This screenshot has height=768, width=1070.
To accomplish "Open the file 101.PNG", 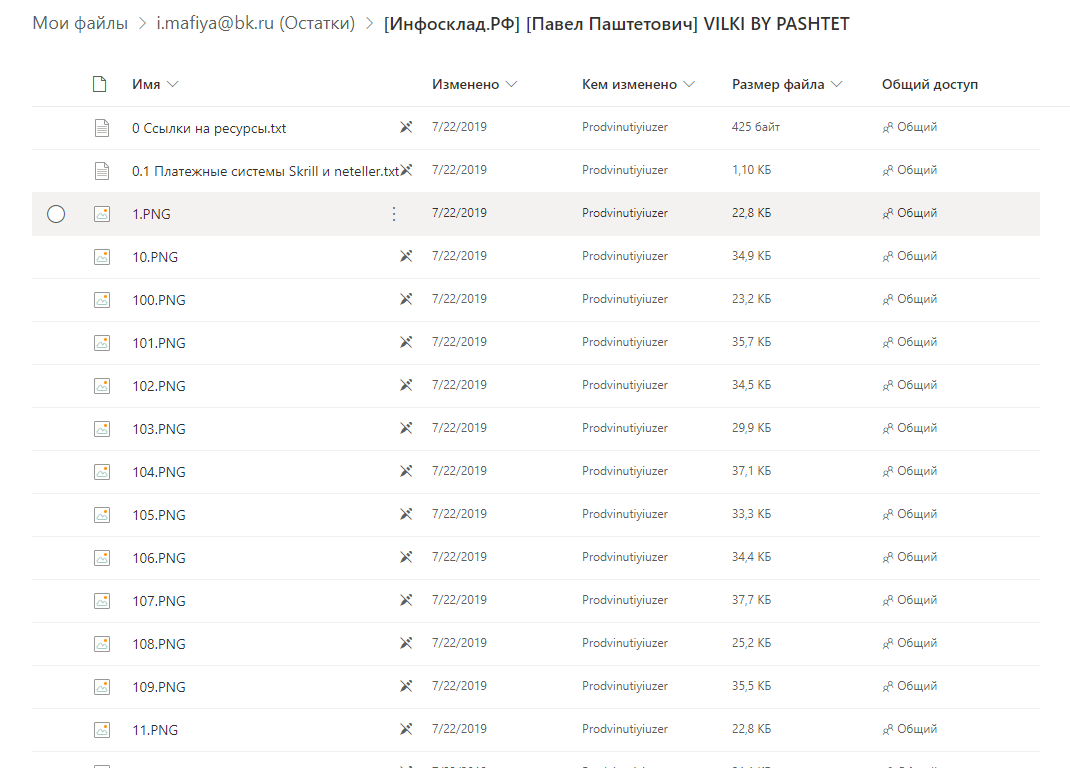I will (x=159, y=343).
